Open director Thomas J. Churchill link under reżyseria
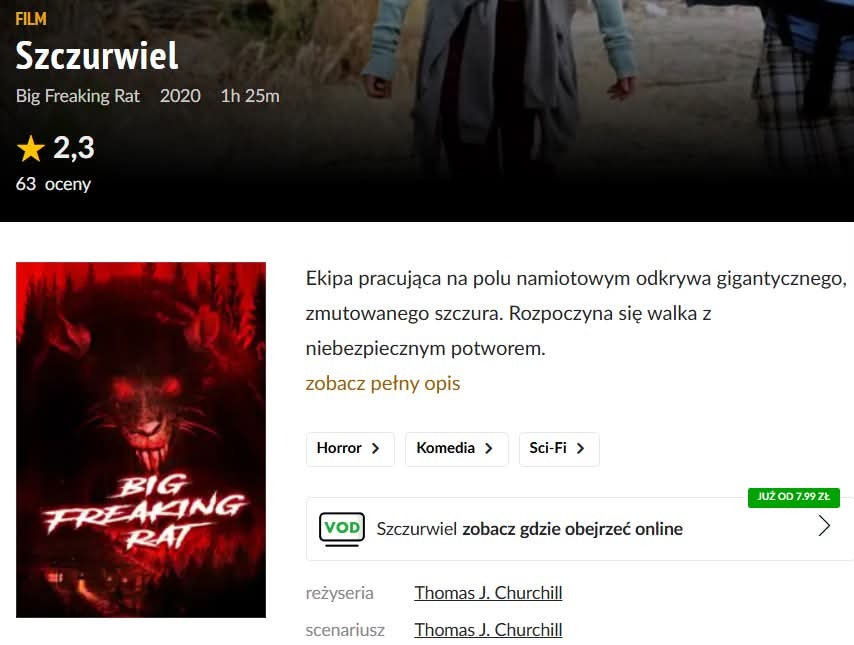The width and height of the screenshot is (854, 645). [x=488, y=593]
